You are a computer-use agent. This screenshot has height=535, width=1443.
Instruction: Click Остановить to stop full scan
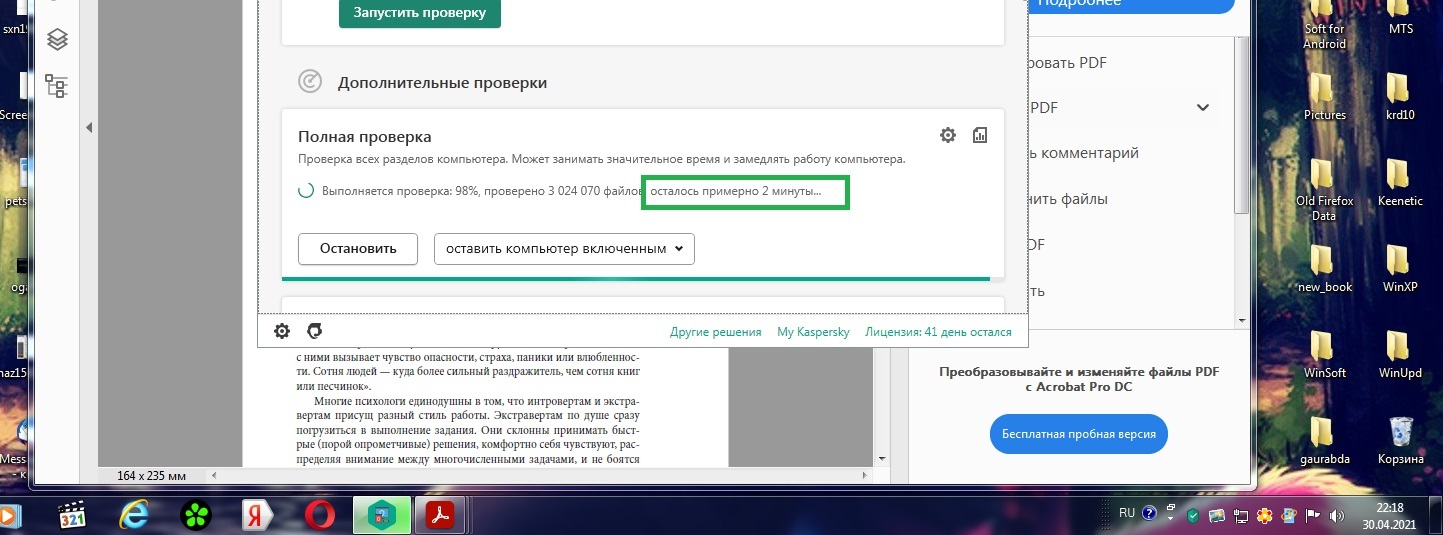[358, 248]
